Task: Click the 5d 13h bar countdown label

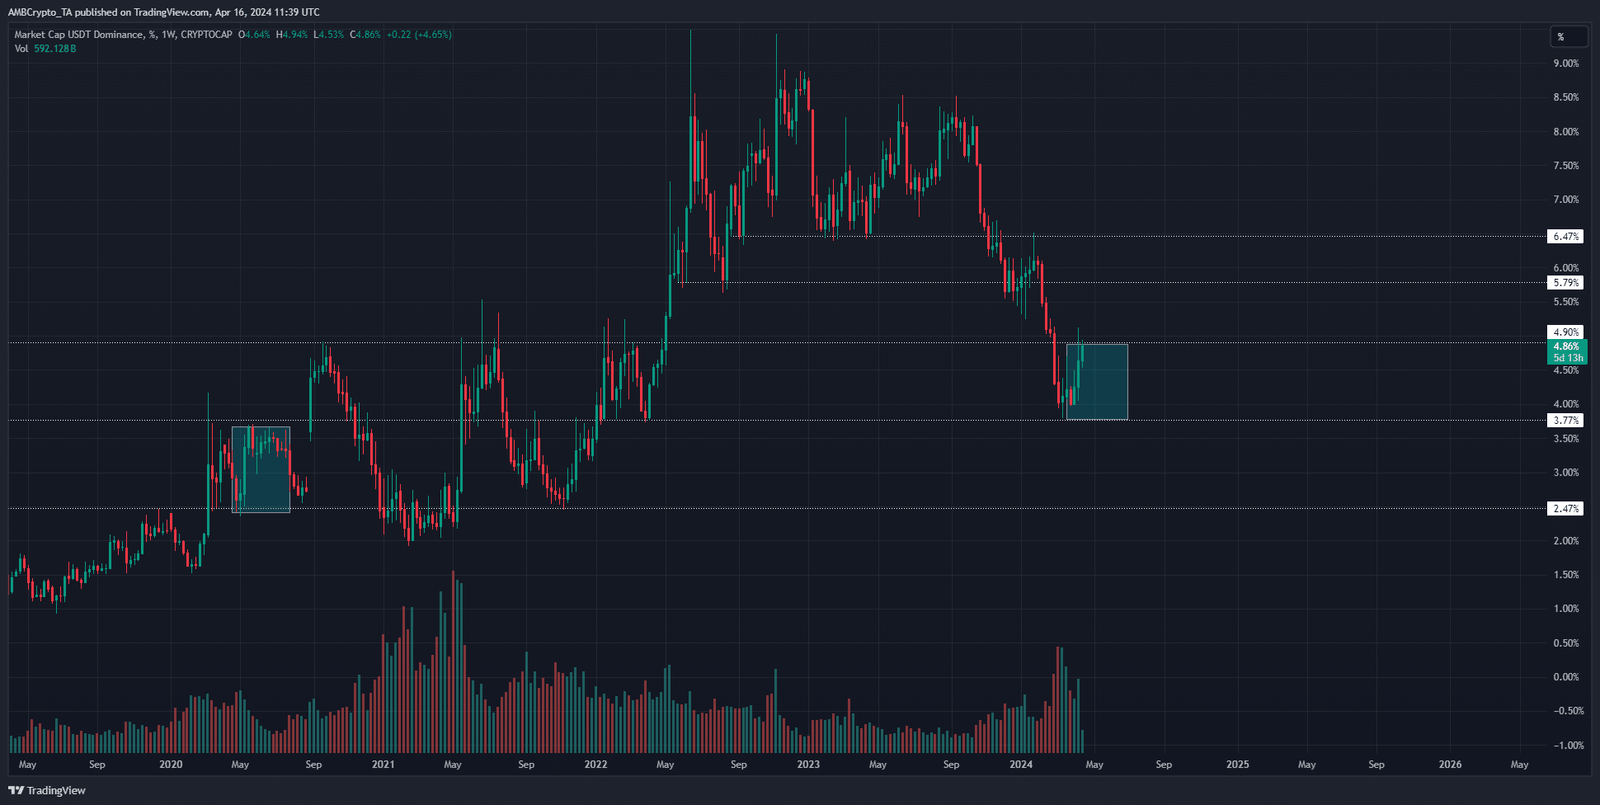Action: coord(1567,358)
